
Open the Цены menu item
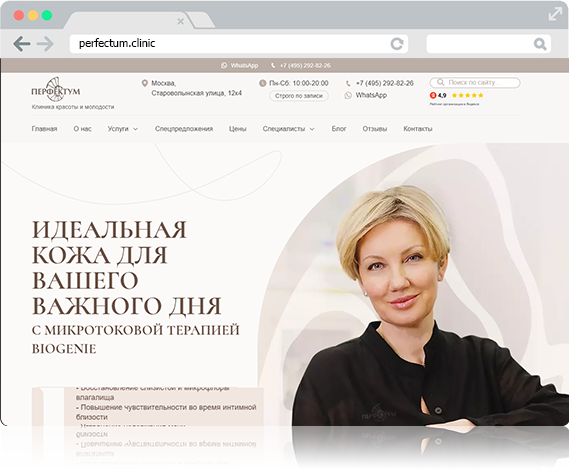pos(238,129)
